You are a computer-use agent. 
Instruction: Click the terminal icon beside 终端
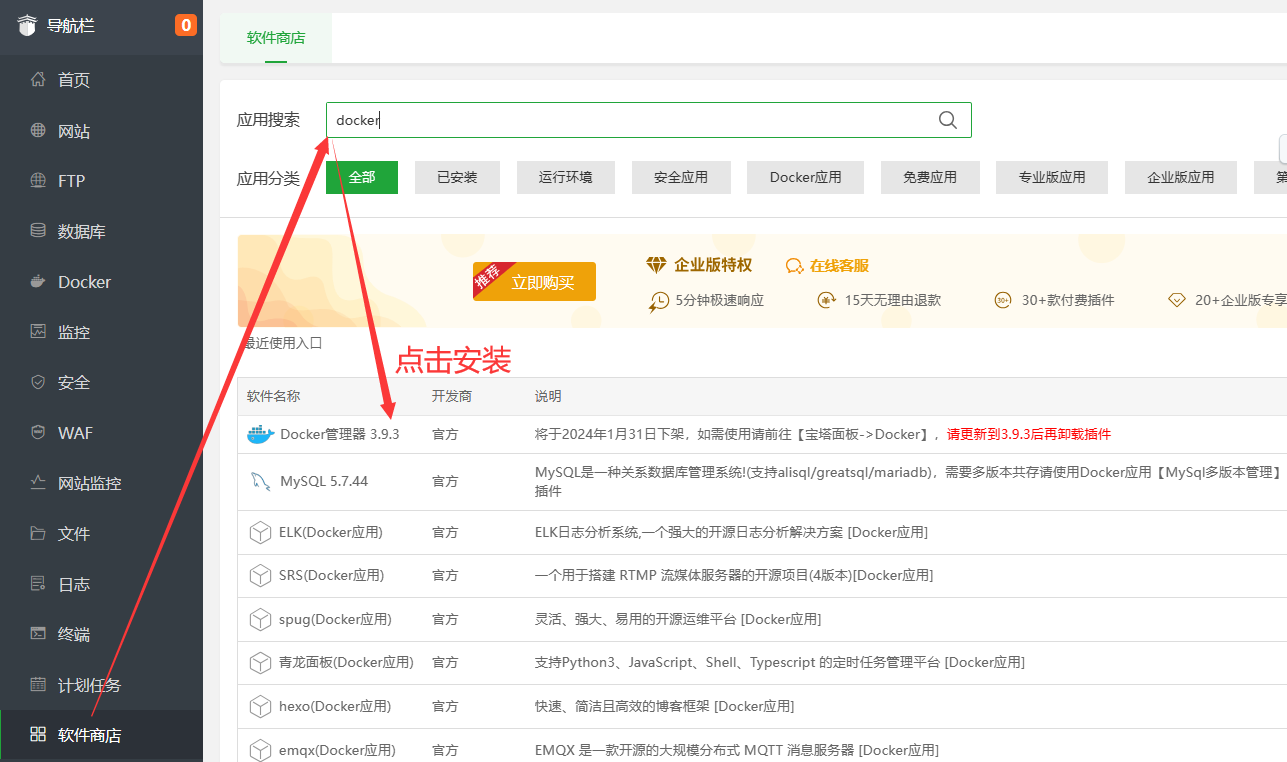click(x=38, y=634)
